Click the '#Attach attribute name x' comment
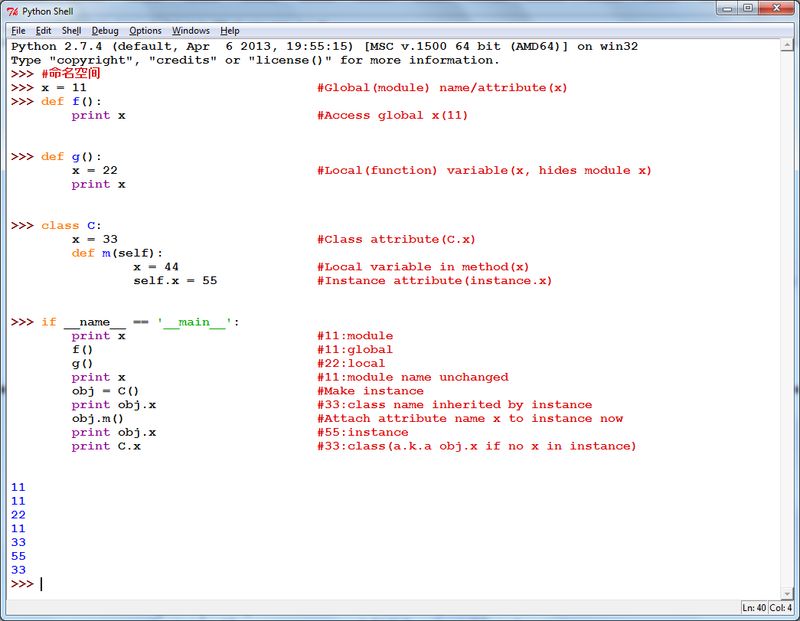The image size is (800, 621). click(x=470, y=419)
